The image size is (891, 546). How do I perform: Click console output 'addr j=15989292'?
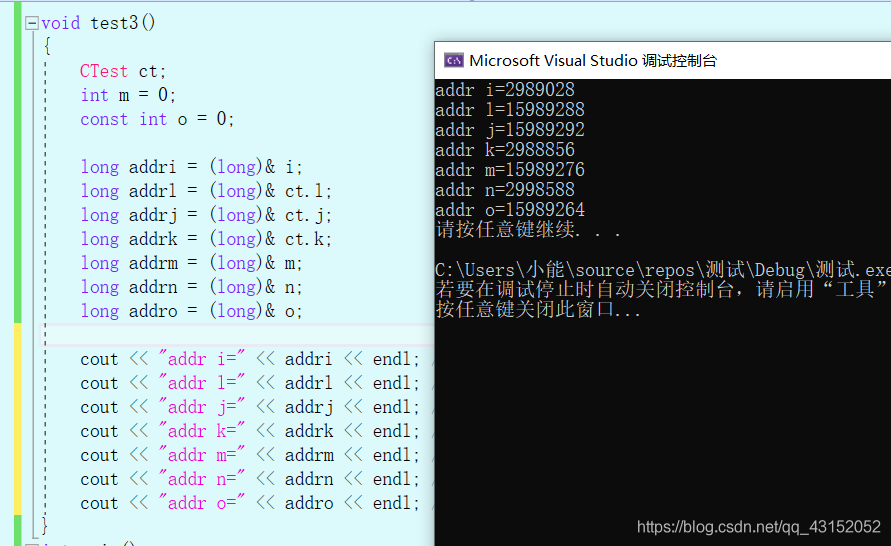pyautogui.click(x=510, y=130)
